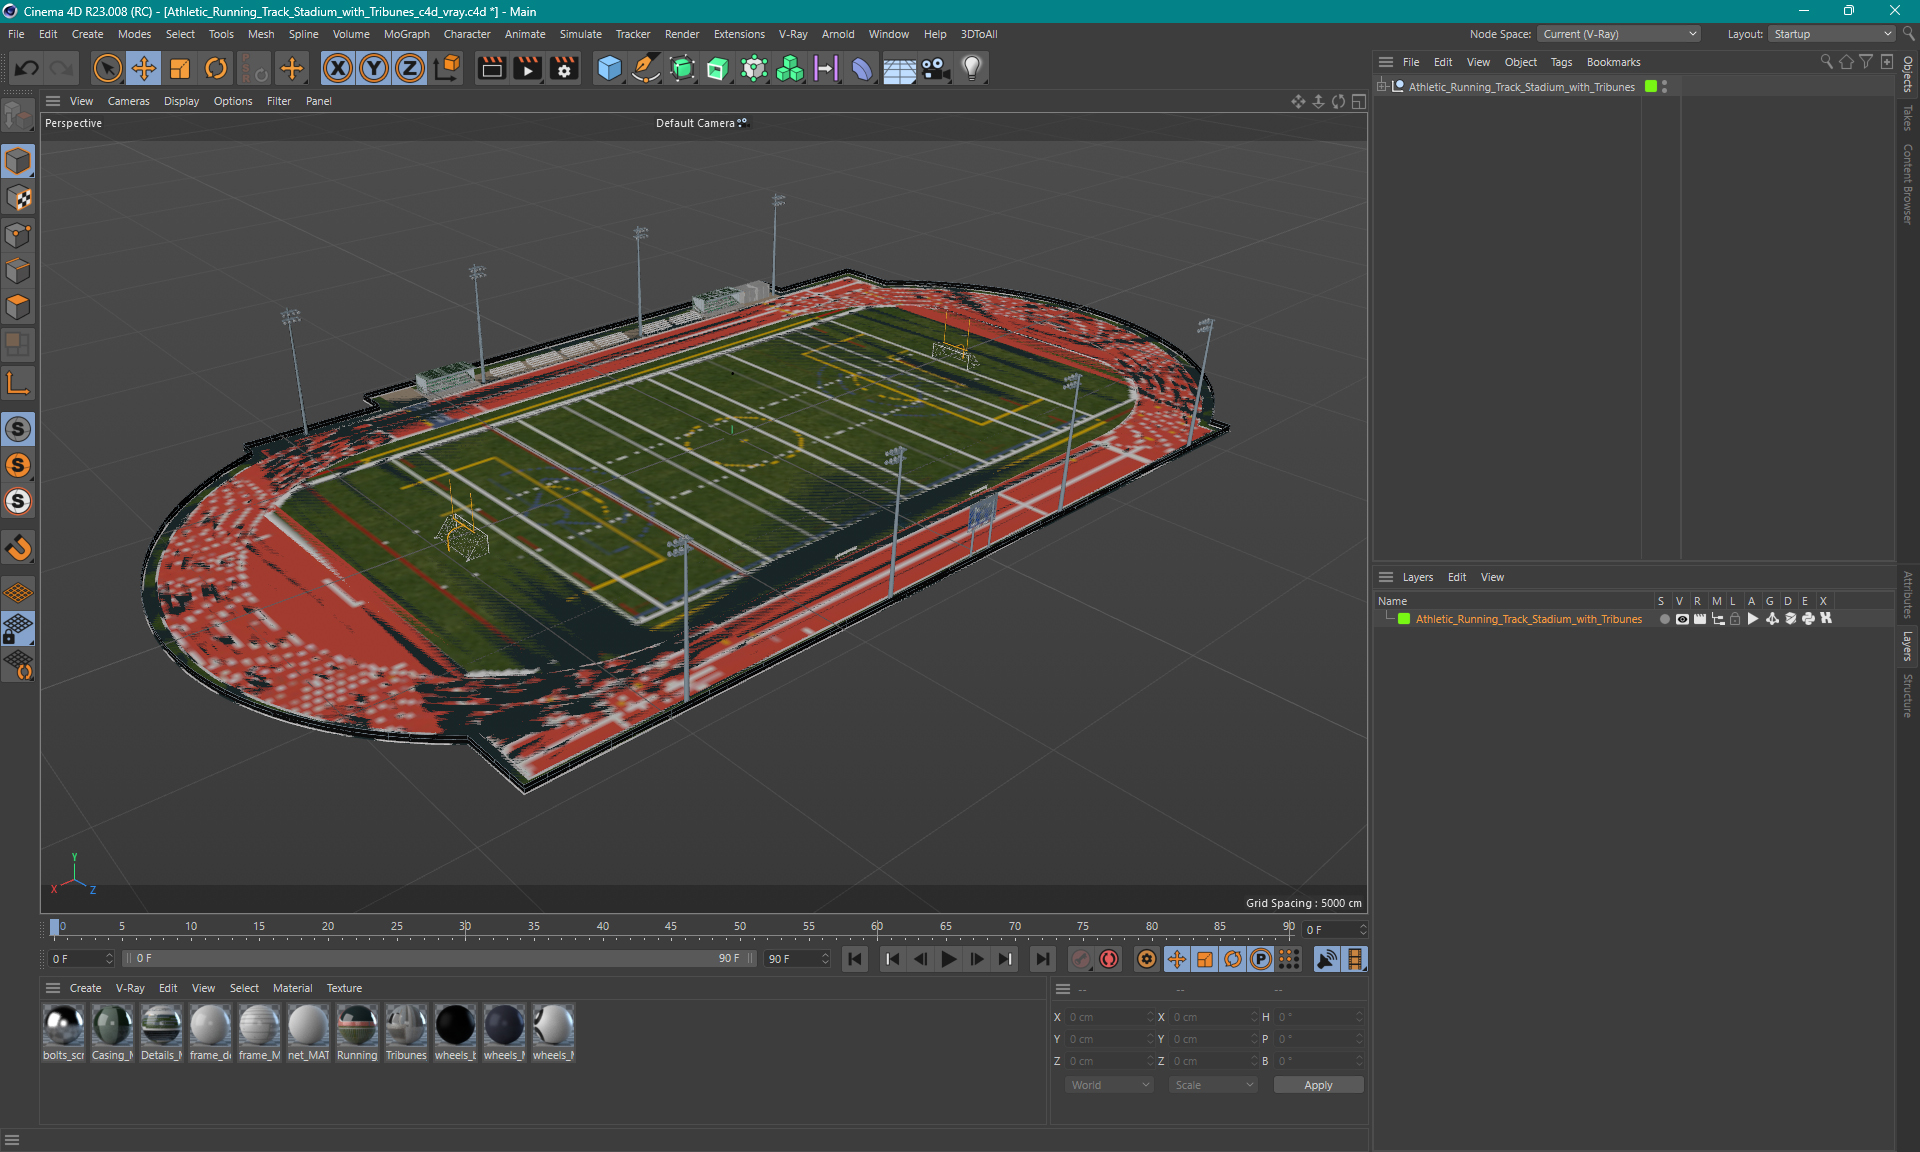Click search icon in Object Manager
The image size is (1920, 1152).
click(x=1827, y=62)
